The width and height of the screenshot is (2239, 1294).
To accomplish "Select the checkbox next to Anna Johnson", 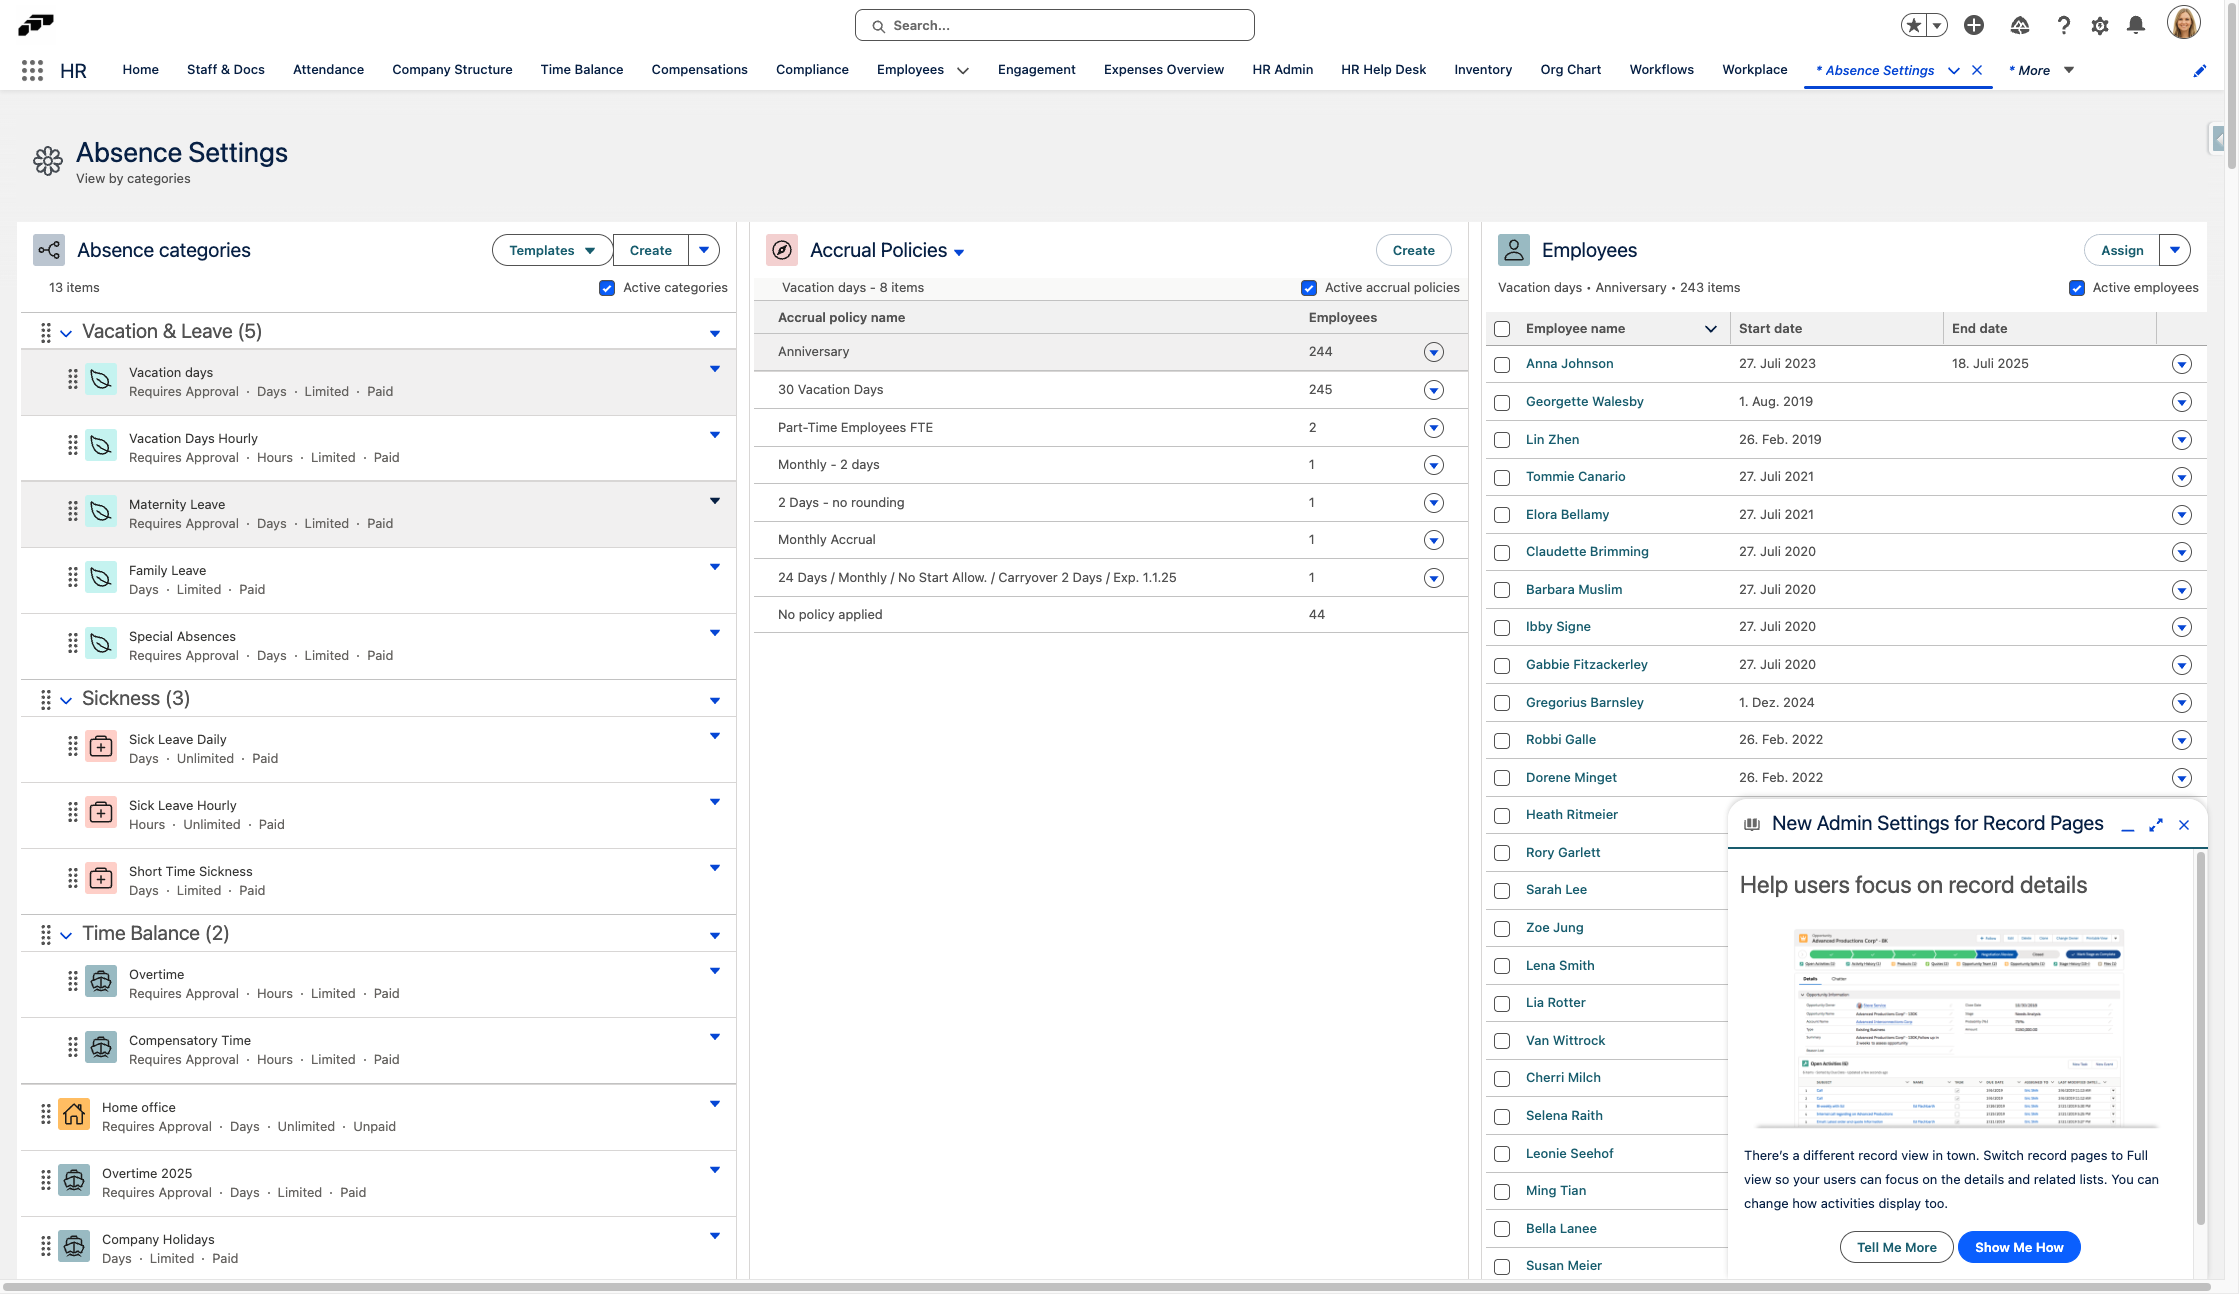I will 1501,364.
